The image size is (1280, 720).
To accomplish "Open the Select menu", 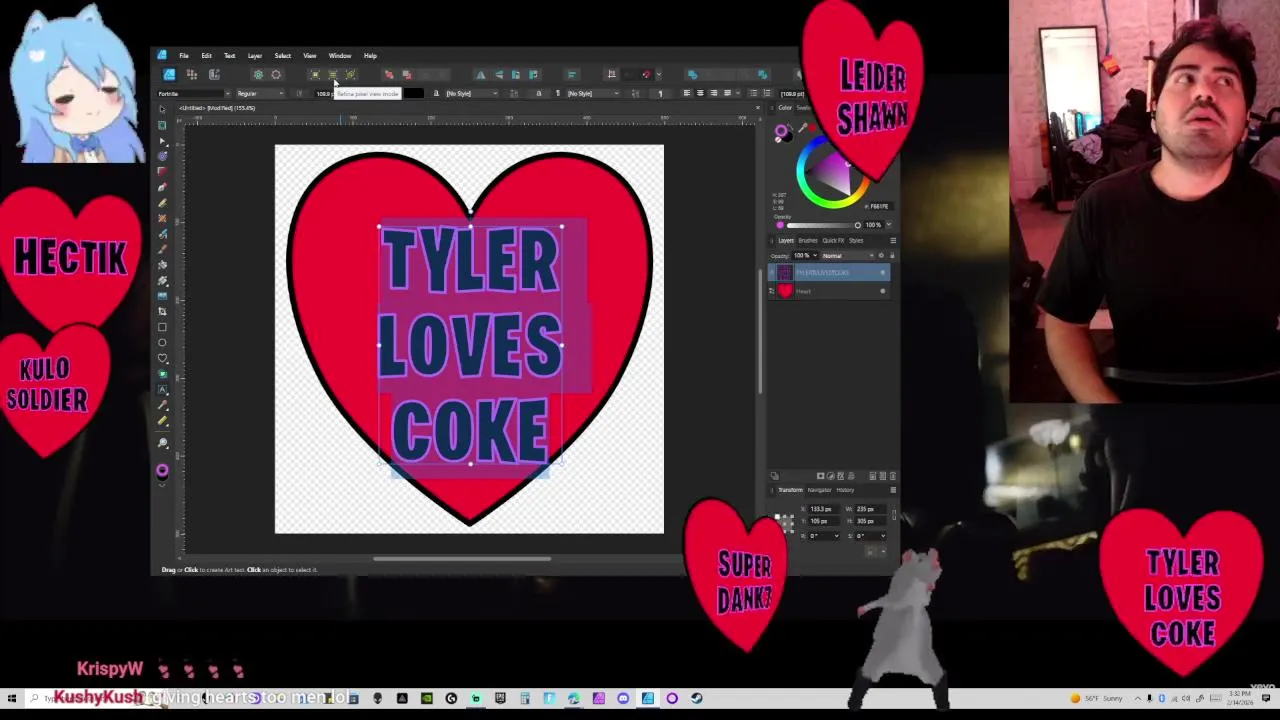I will [283, 56].
